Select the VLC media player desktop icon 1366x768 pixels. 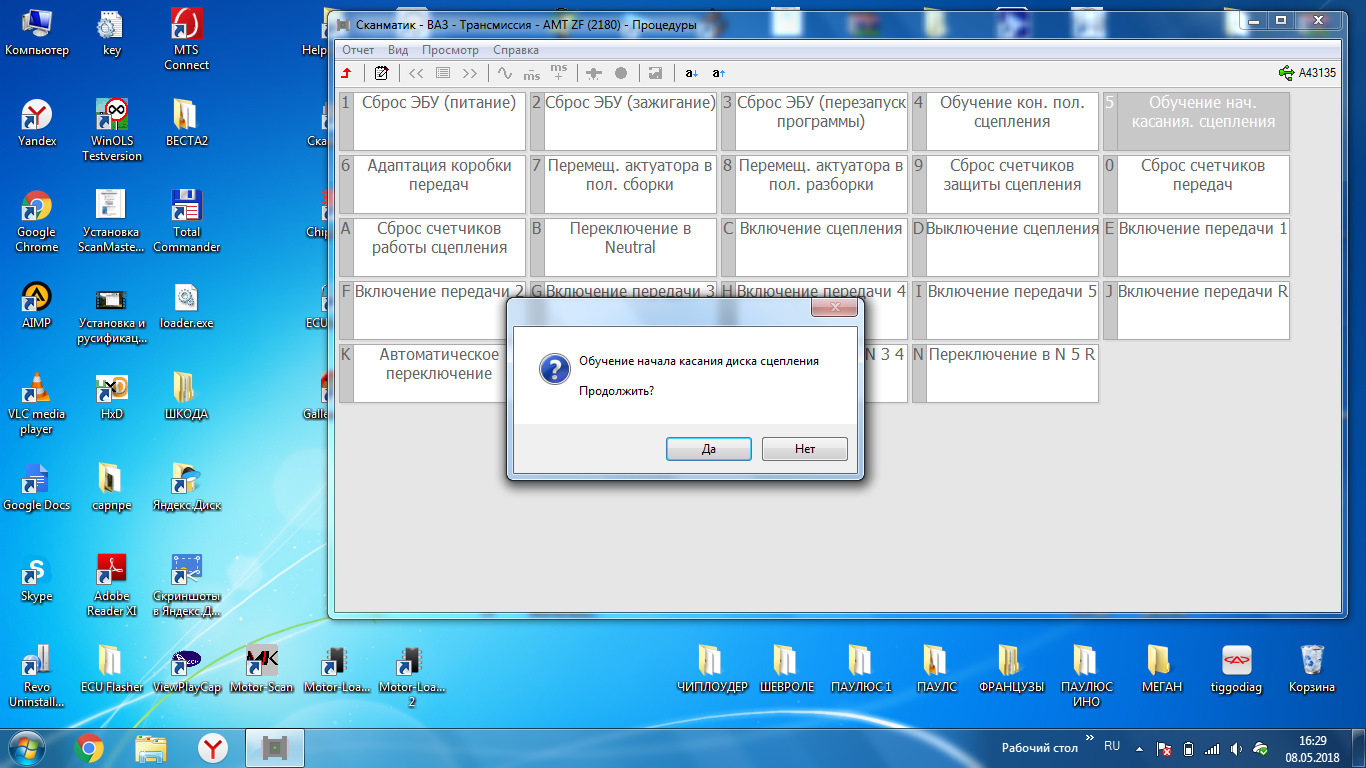click(x=37, y=403)
